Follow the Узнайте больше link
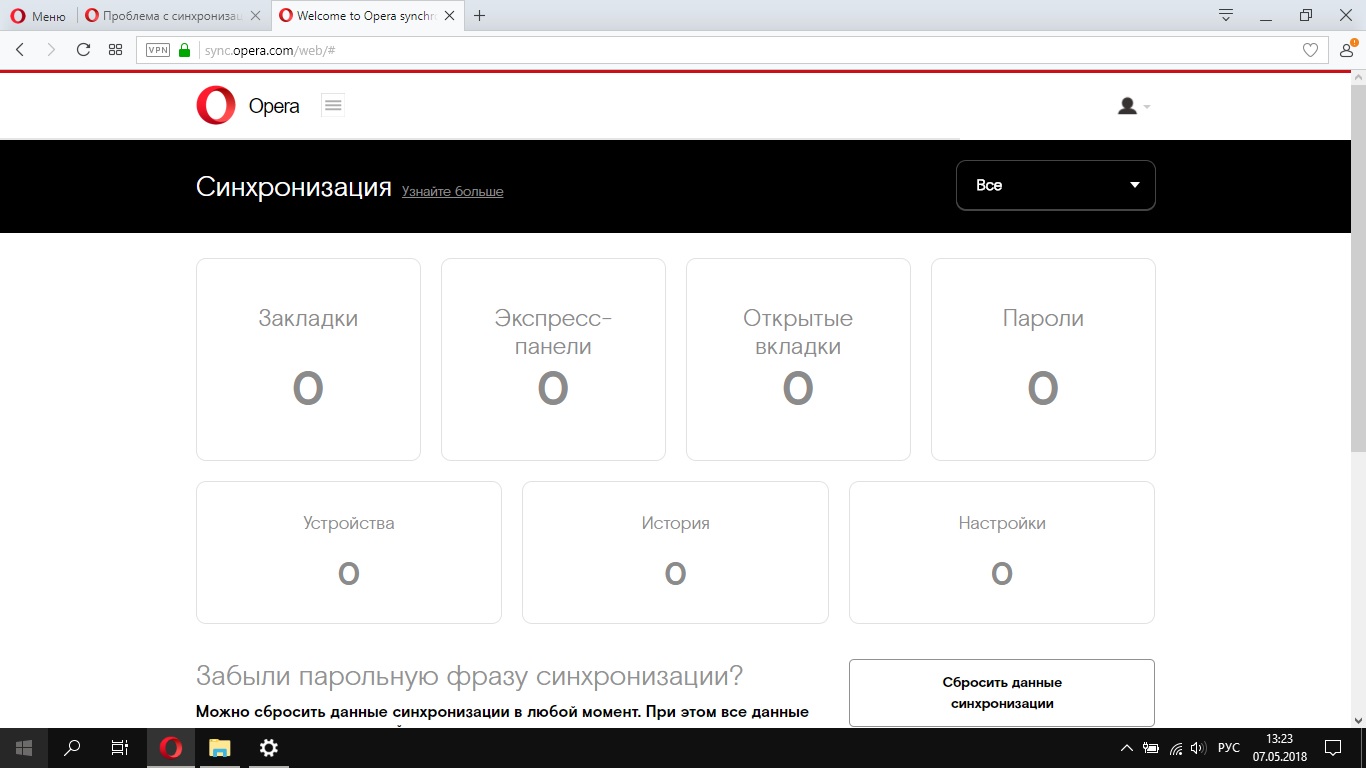Viewport: 1366px width, 768px height. [x=453, y=191]
